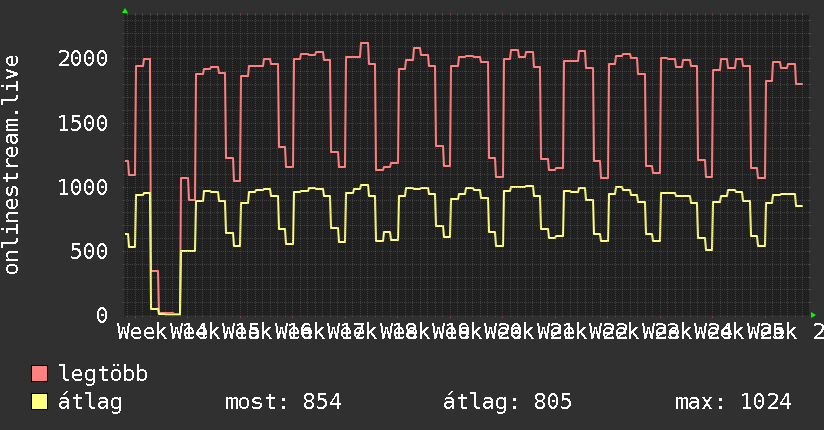This screenshot has height=430, width=824.
Task: Select the 'legtöbb' legend label
Action: pyautogui.click(x=103, y=374)
